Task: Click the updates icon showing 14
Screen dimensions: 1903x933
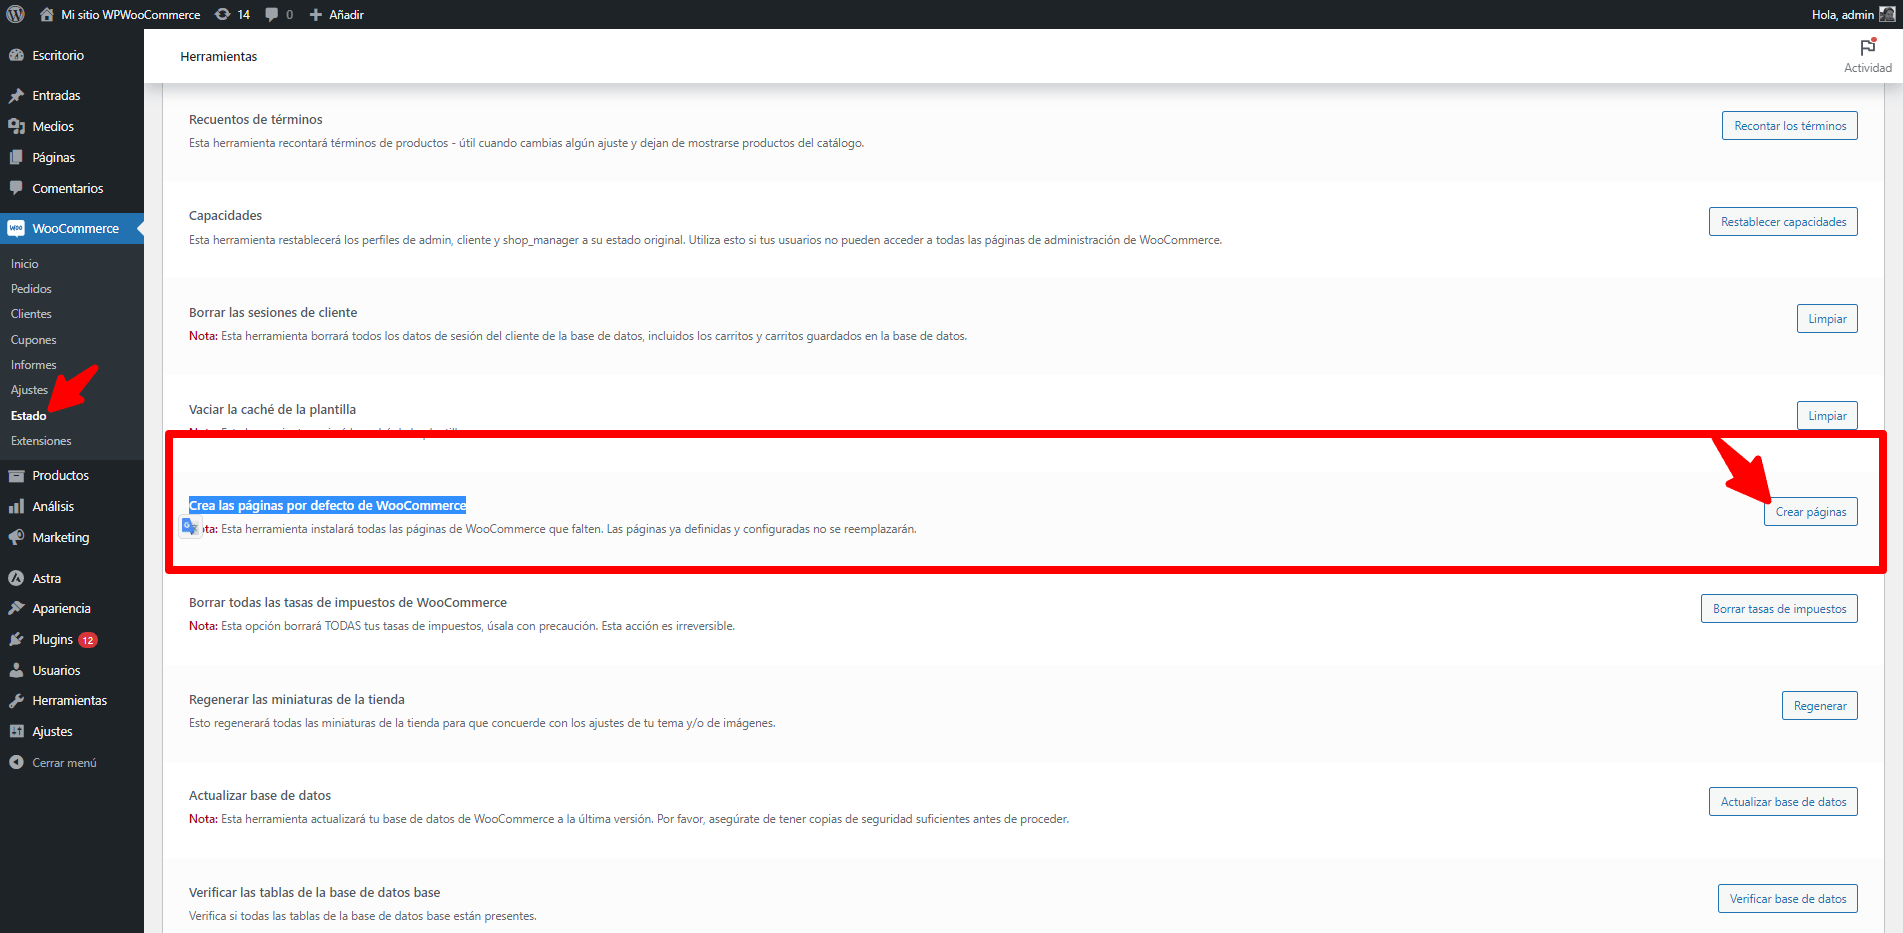Action: coord(222,14)
